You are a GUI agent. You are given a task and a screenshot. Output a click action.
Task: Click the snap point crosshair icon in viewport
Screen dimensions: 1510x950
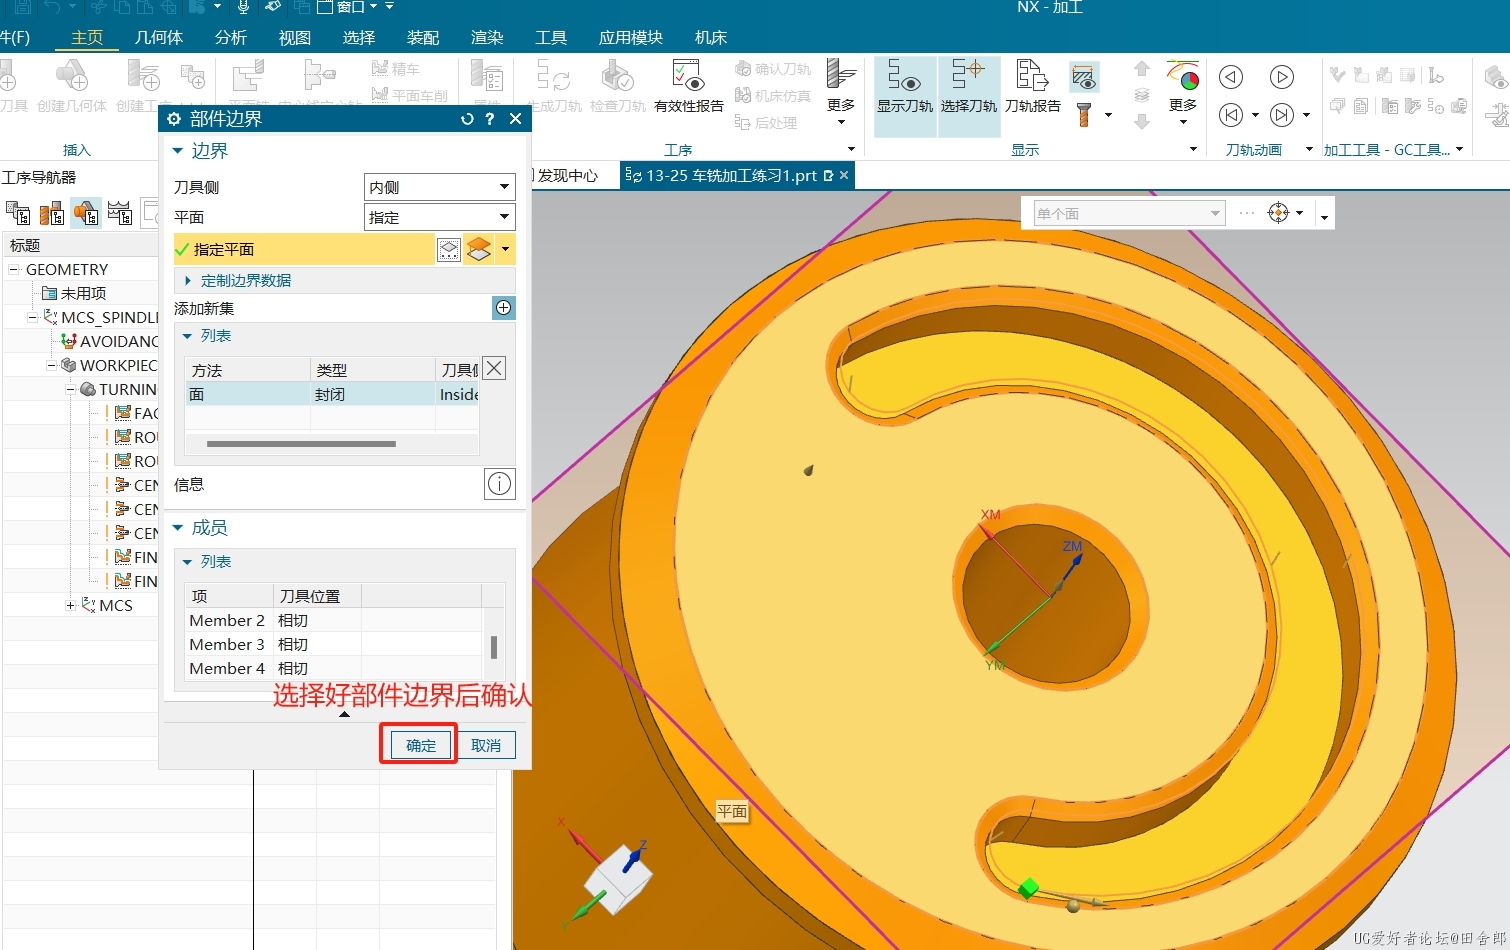(x=1278, y=213)
